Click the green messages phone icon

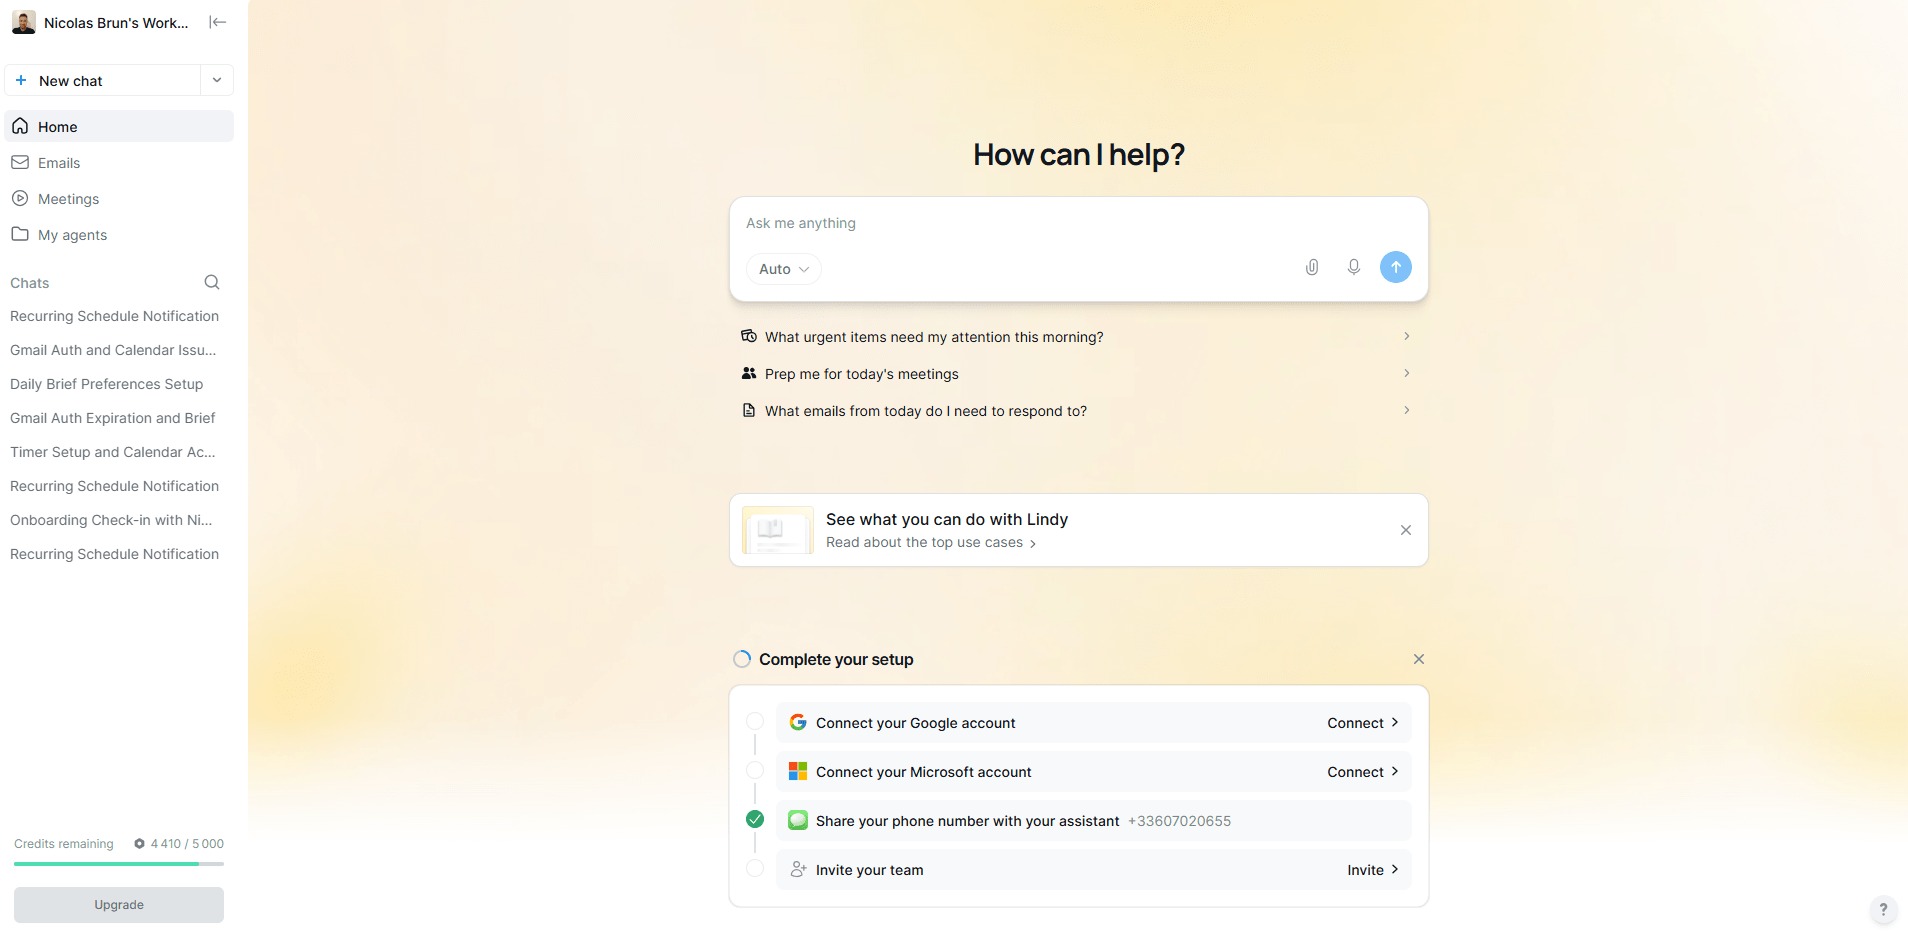pos(798,820)
